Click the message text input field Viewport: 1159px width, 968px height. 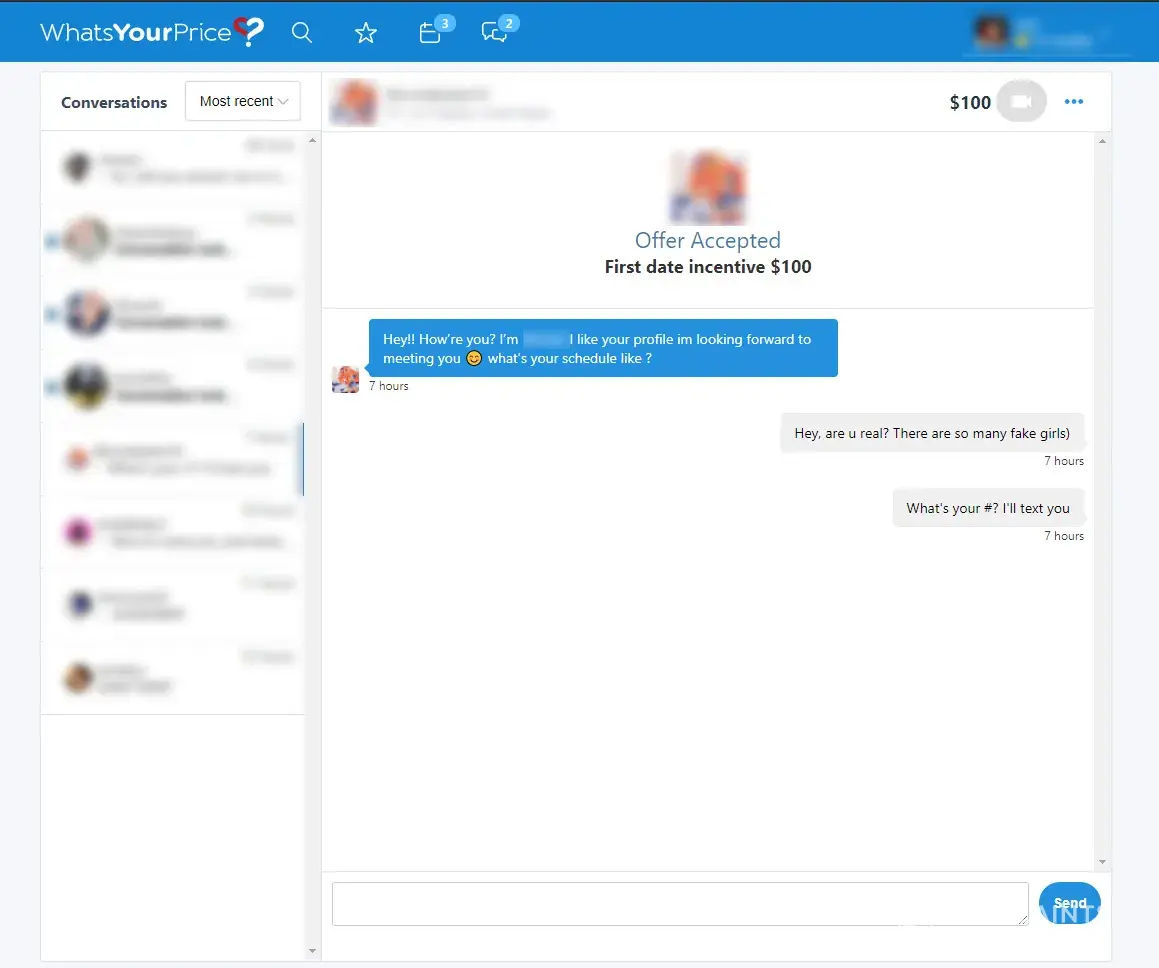[x=680, y=903]
